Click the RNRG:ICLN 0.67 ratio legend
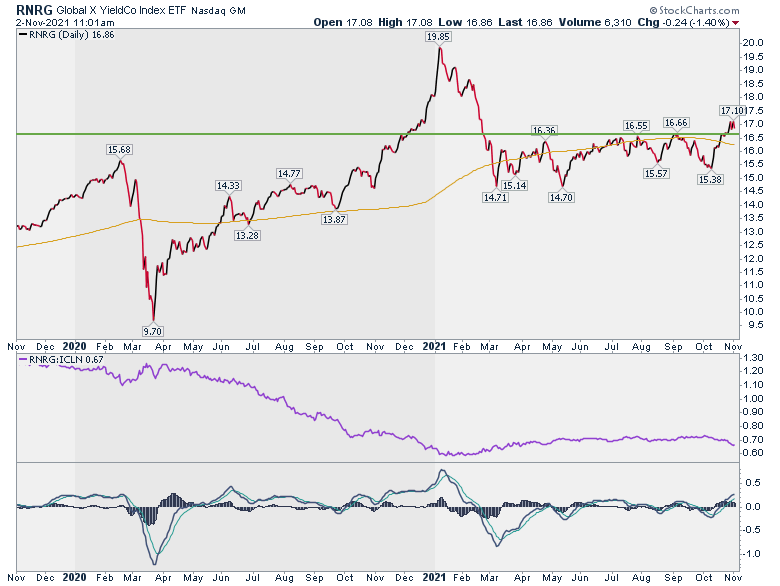The width and height of the screenshot is (780, 586). coord(61,359)
